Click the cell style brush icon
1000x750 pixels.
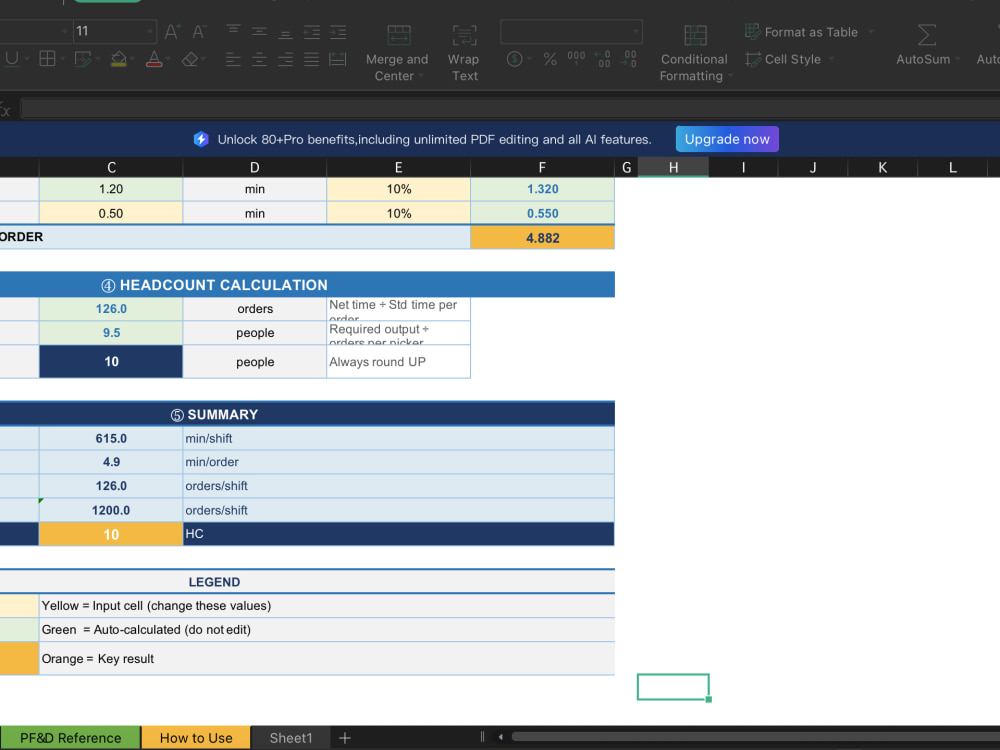coord(753,59)
